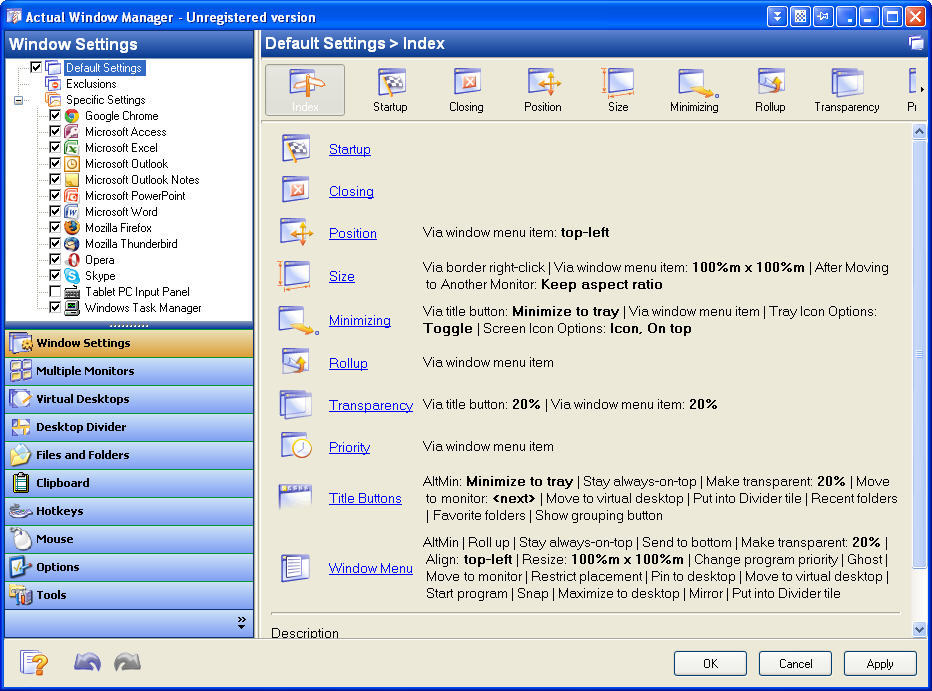
Task: Open the Minimizing settings icon
Action: [694, 89]
